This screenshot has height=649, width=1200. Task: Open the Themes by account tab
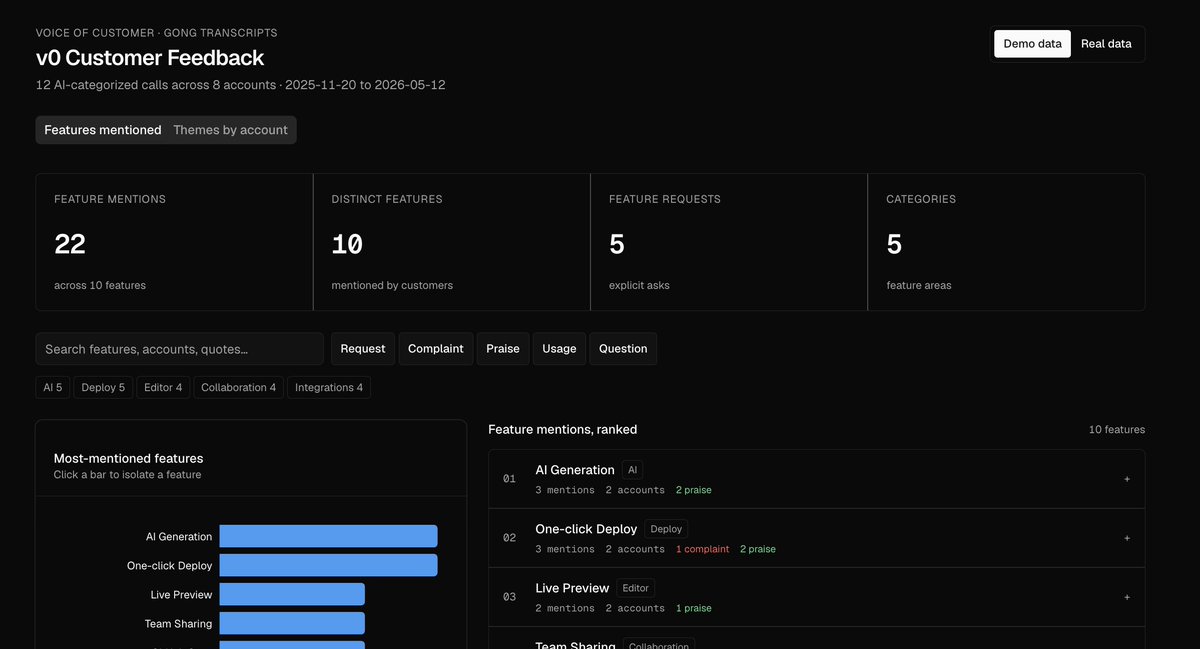click(230, 130)
